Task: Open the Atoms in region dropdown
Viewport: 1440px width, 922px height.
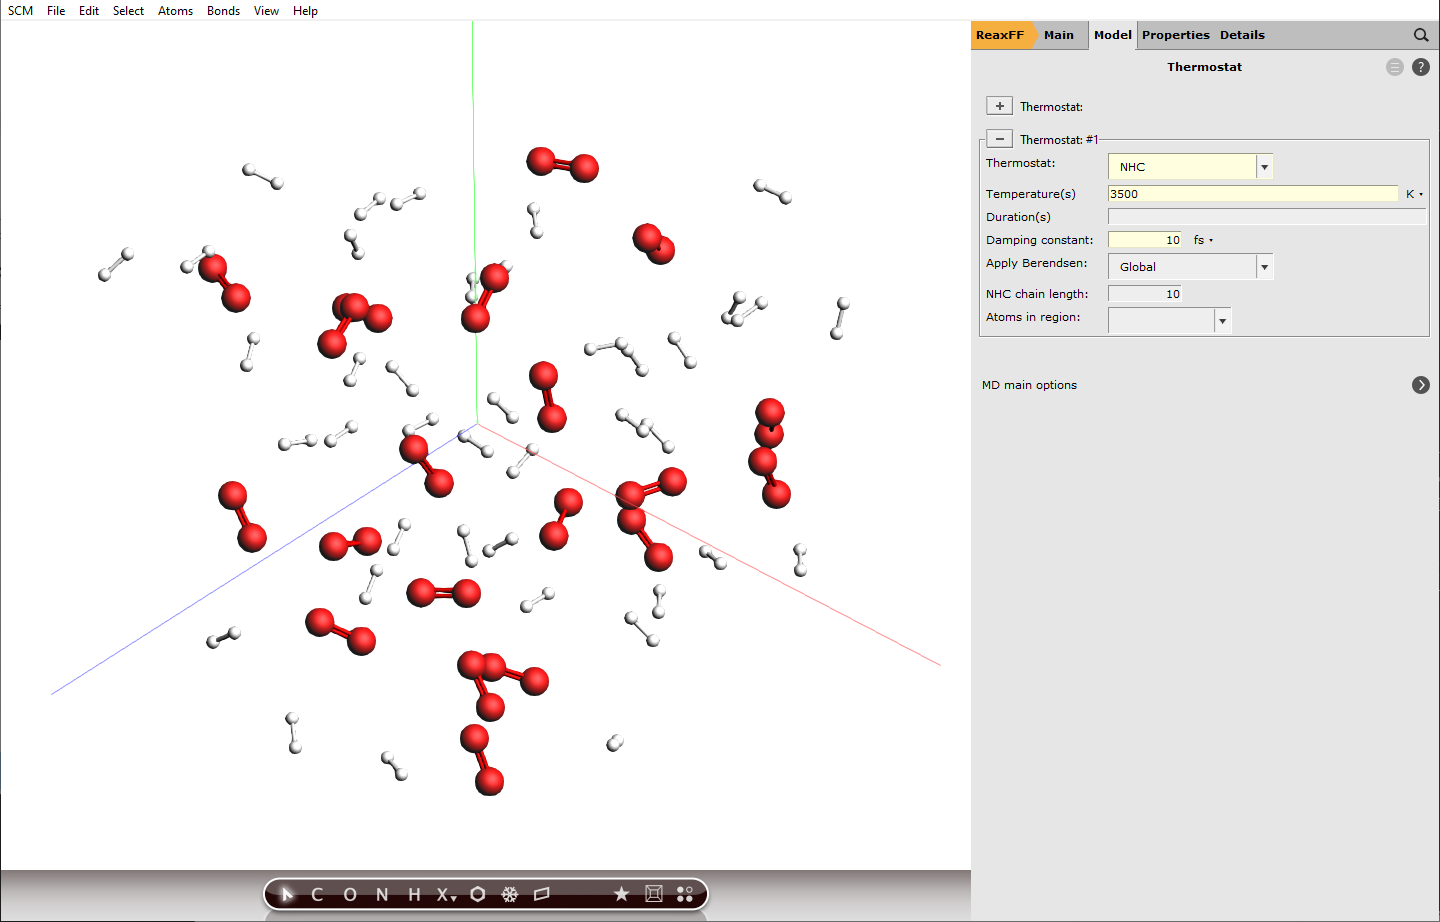Action: coord(1222,320)
